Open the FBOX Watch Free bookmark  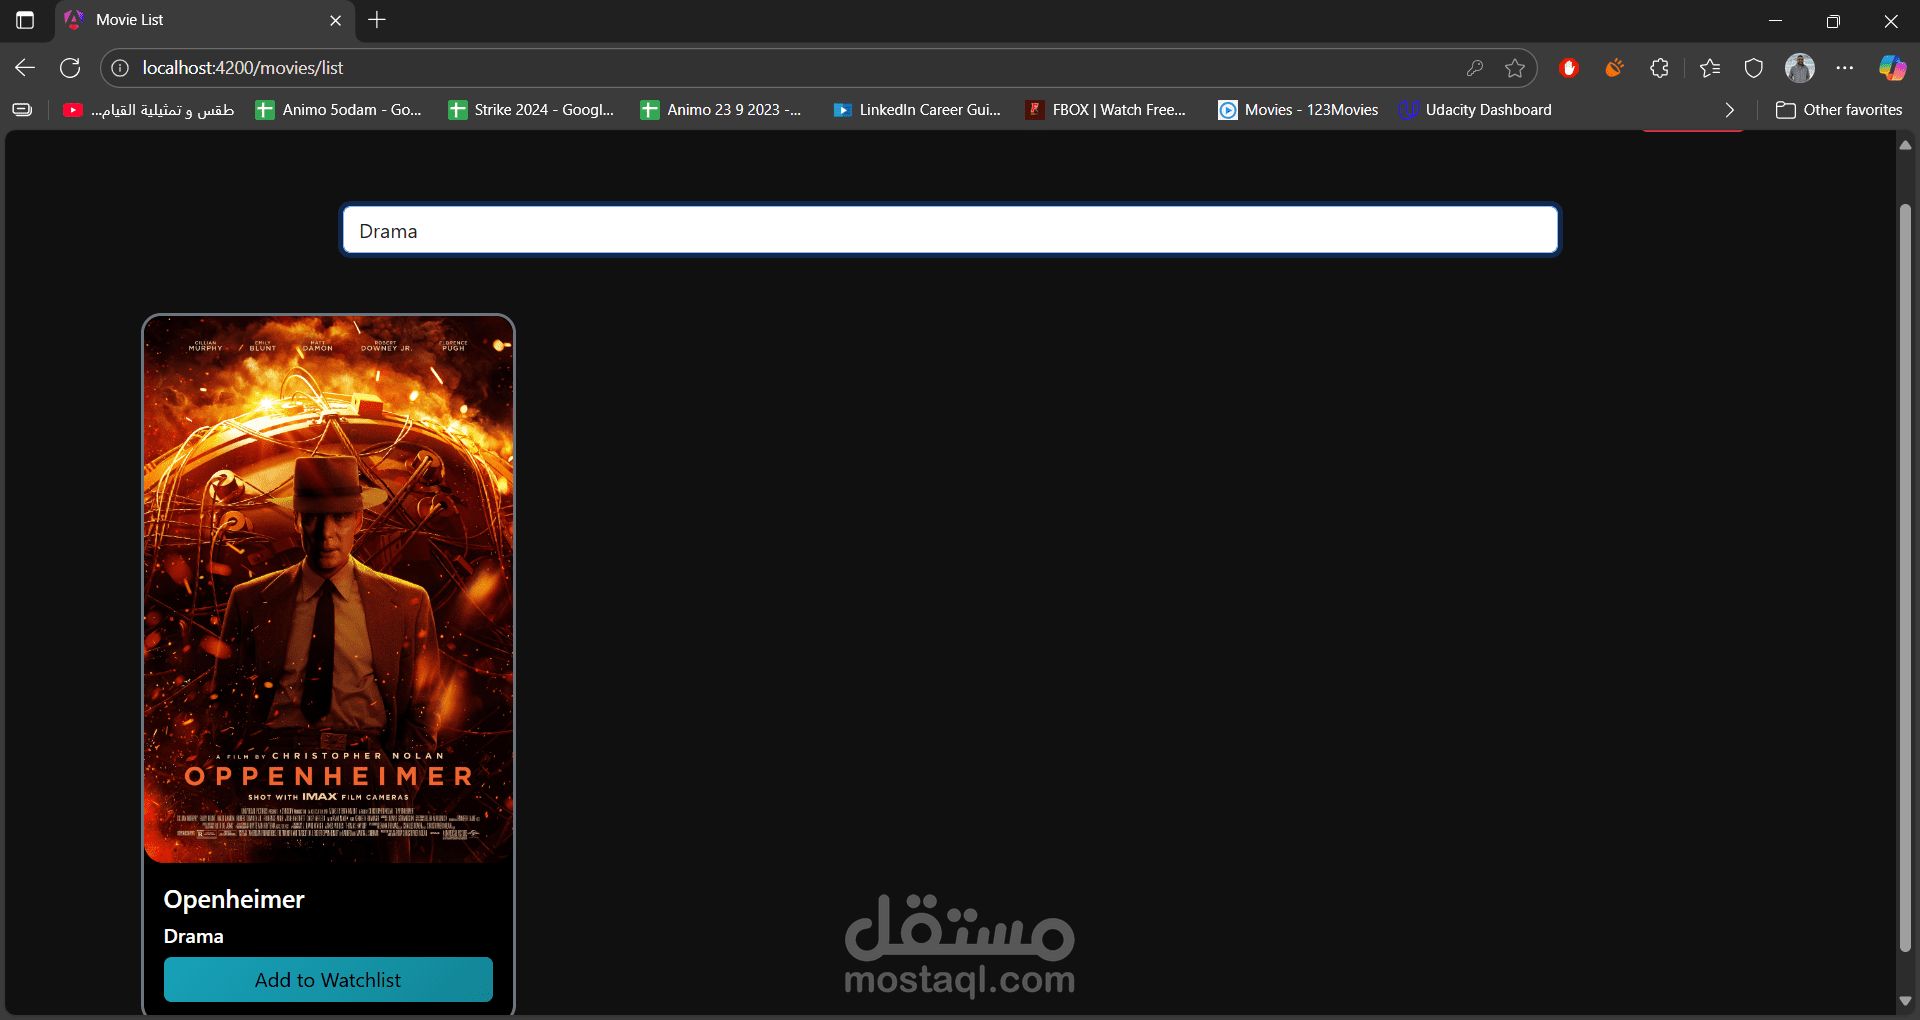click(x=1106, y=110)
